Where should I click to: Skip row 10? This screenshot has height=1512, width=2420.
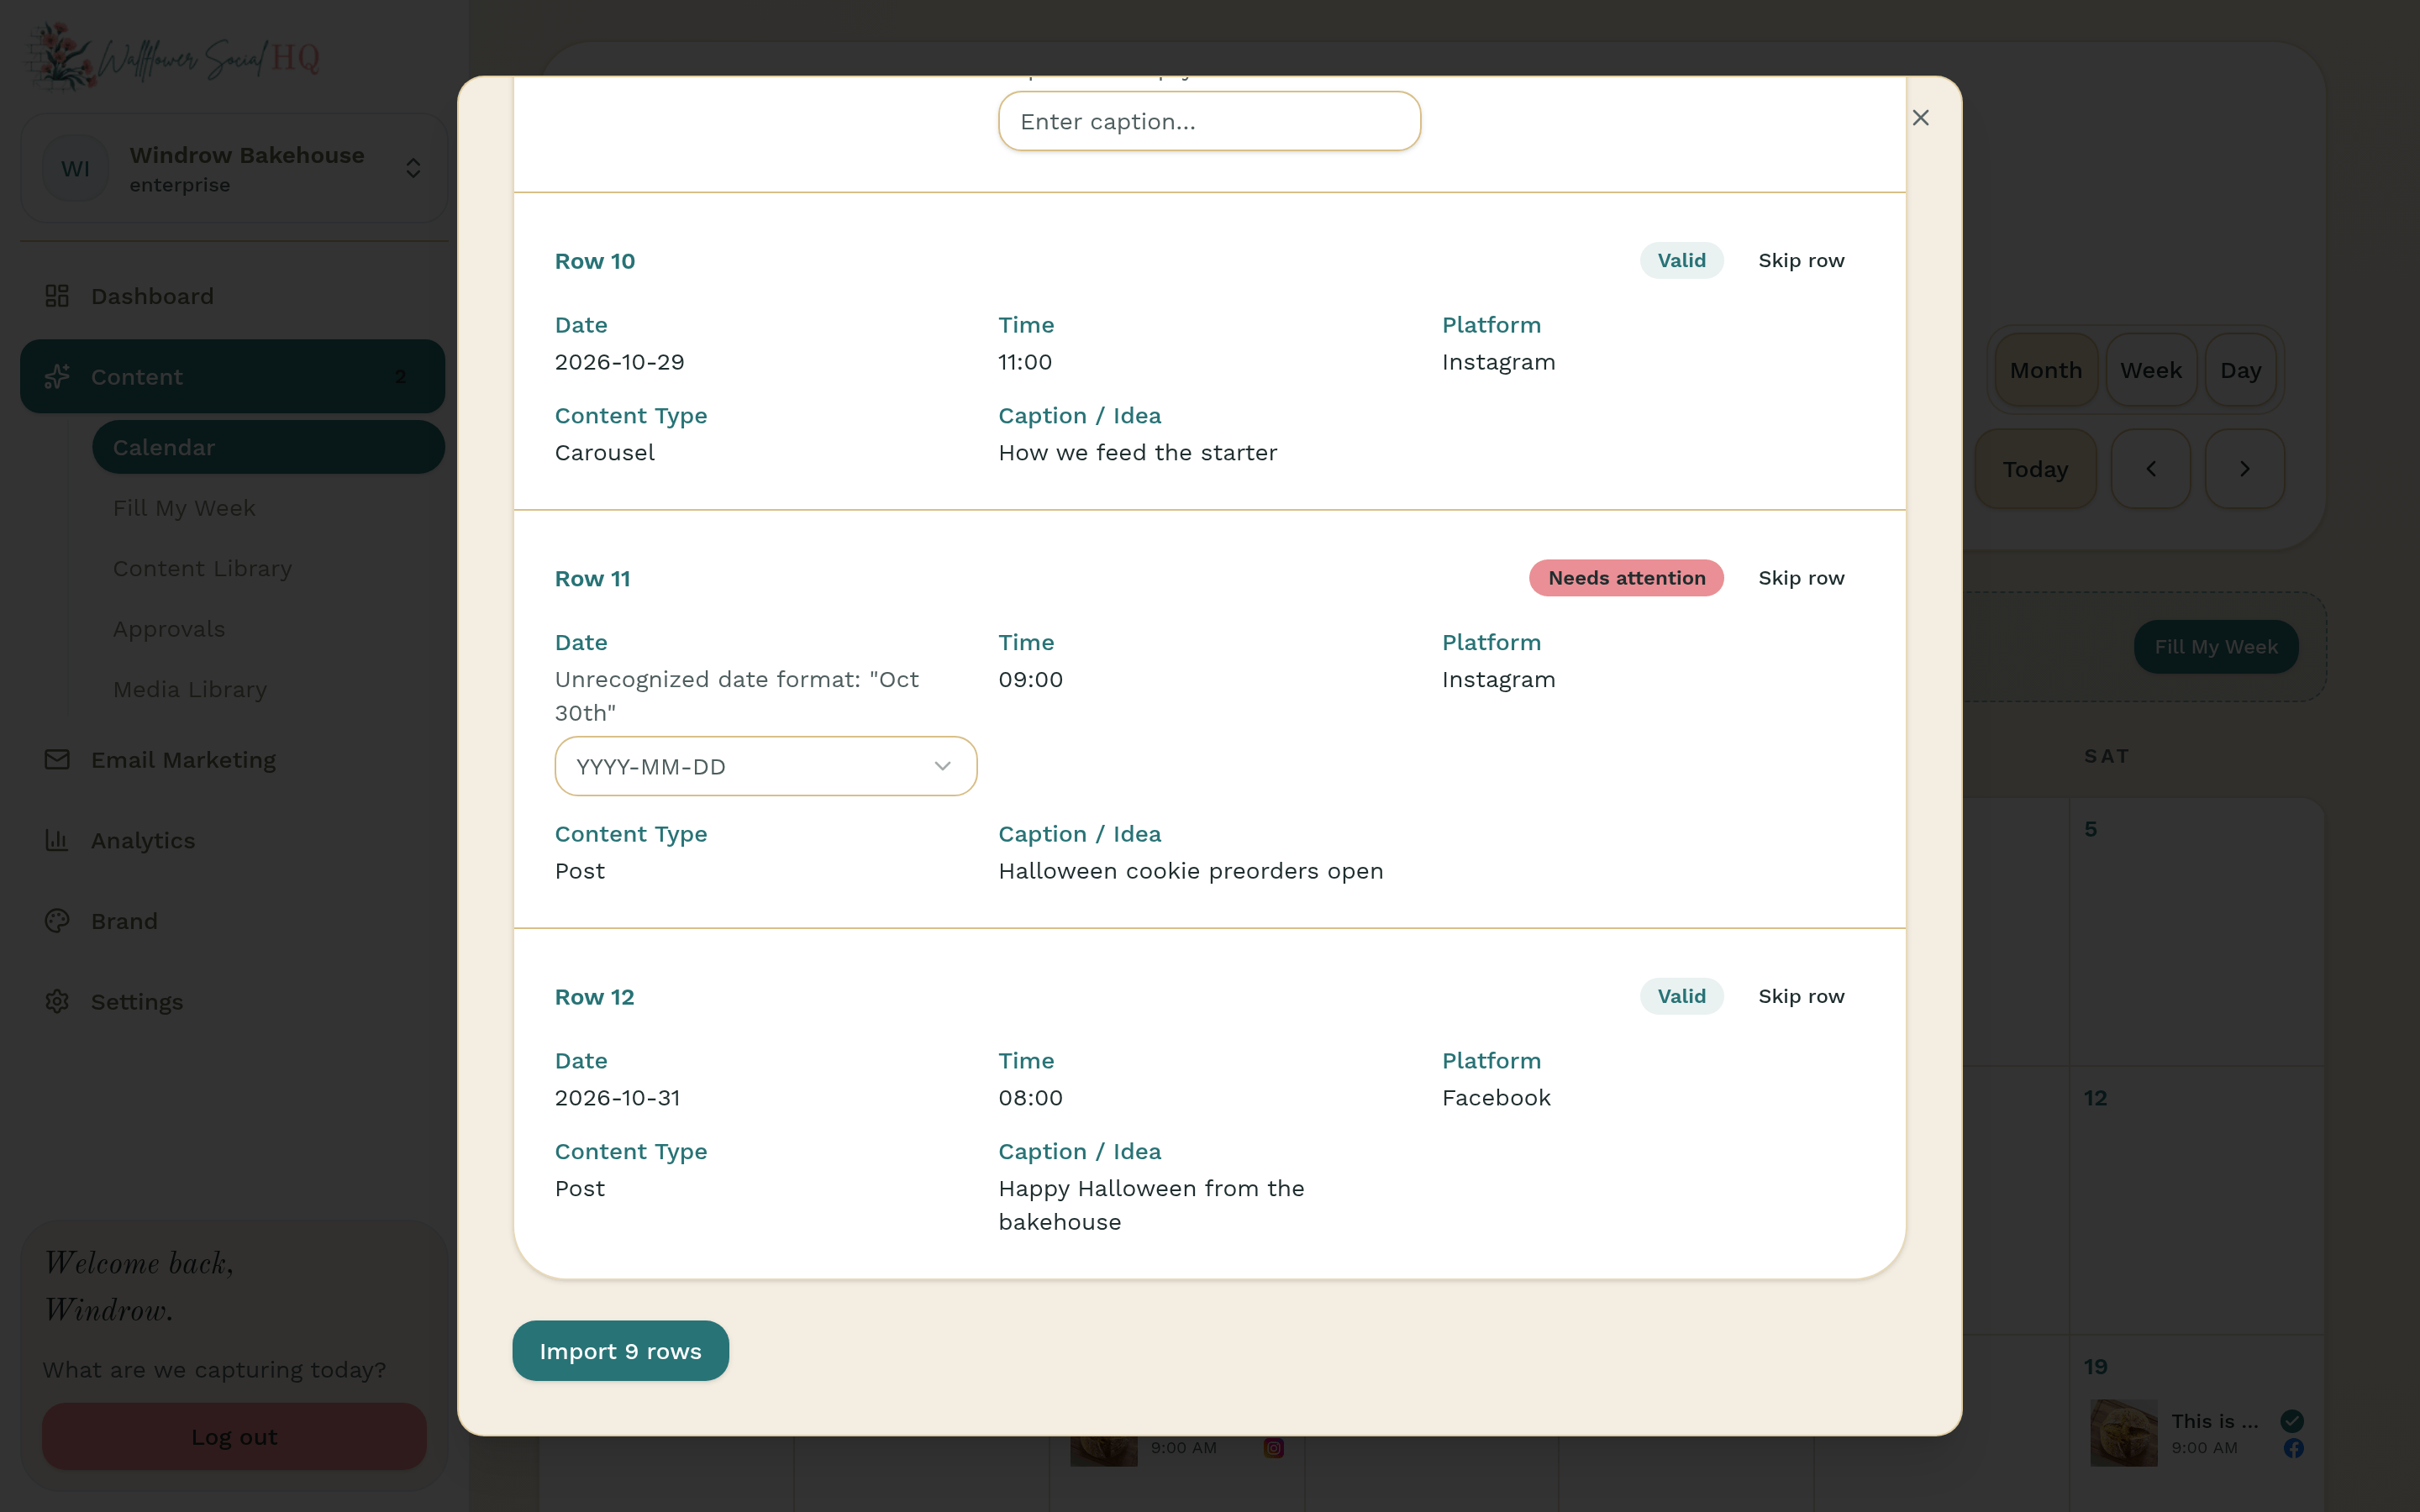point(1801,260)
